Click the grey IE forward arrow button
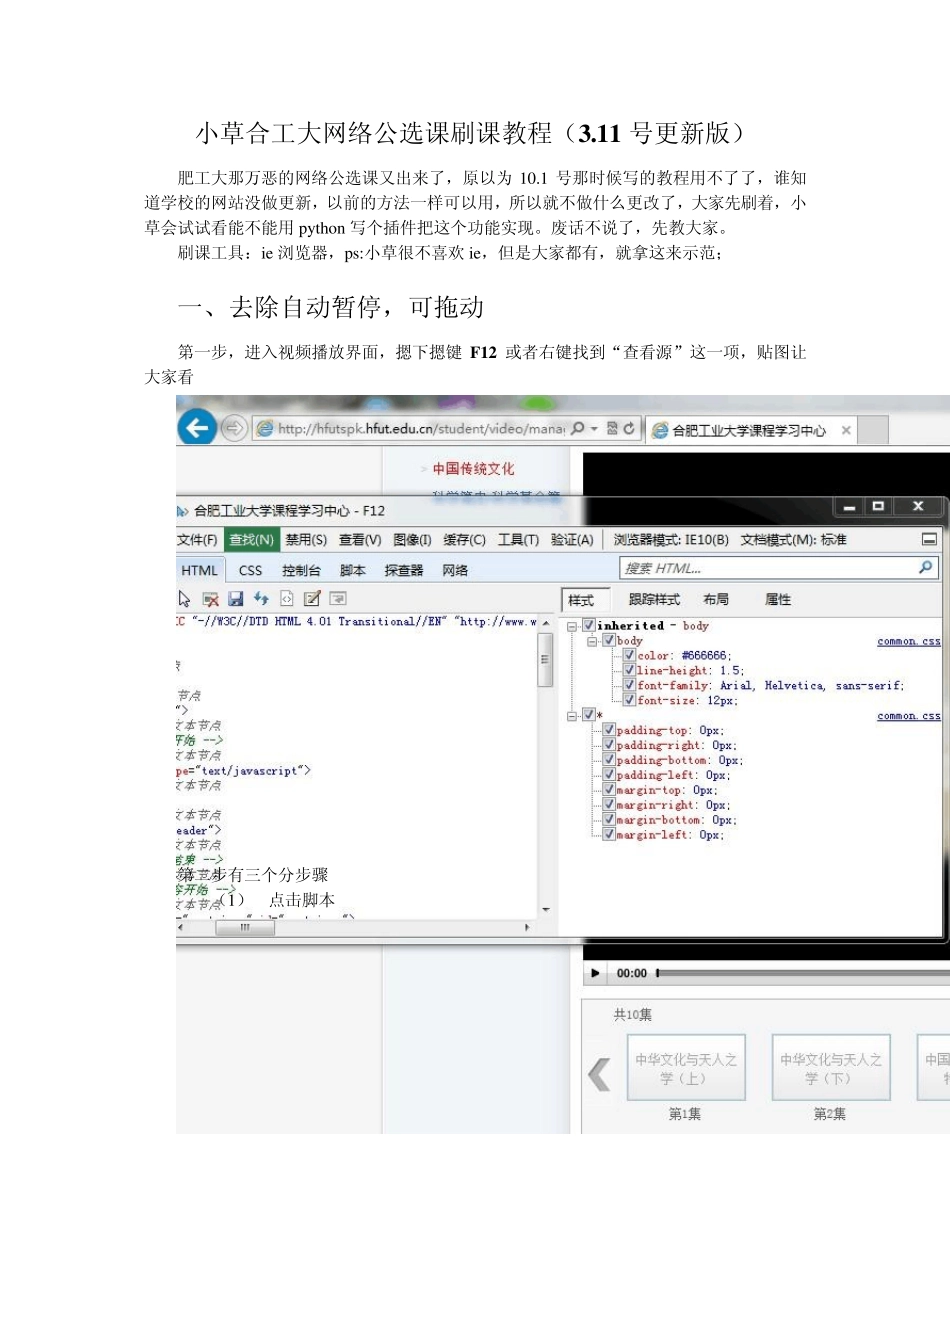 coord(233,428)
